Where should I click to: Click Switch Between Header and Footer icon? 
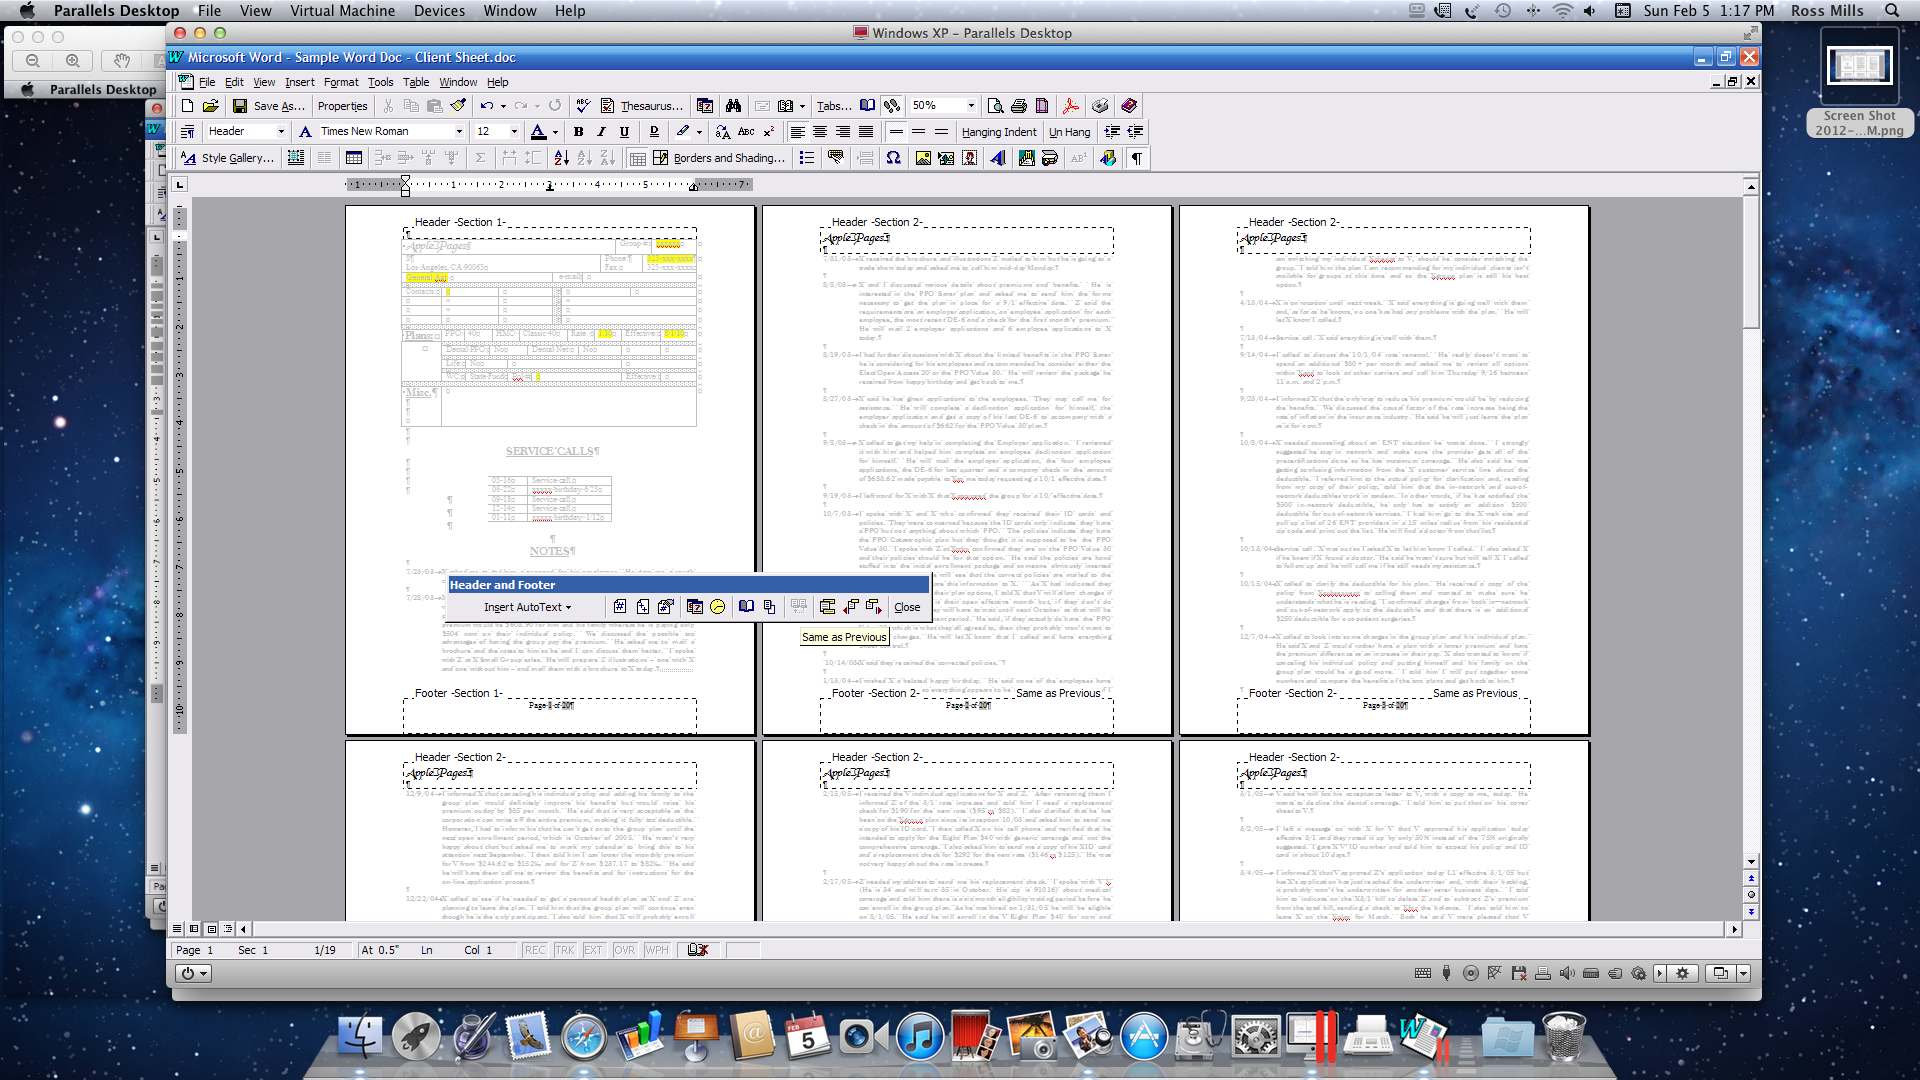(827, 607)
